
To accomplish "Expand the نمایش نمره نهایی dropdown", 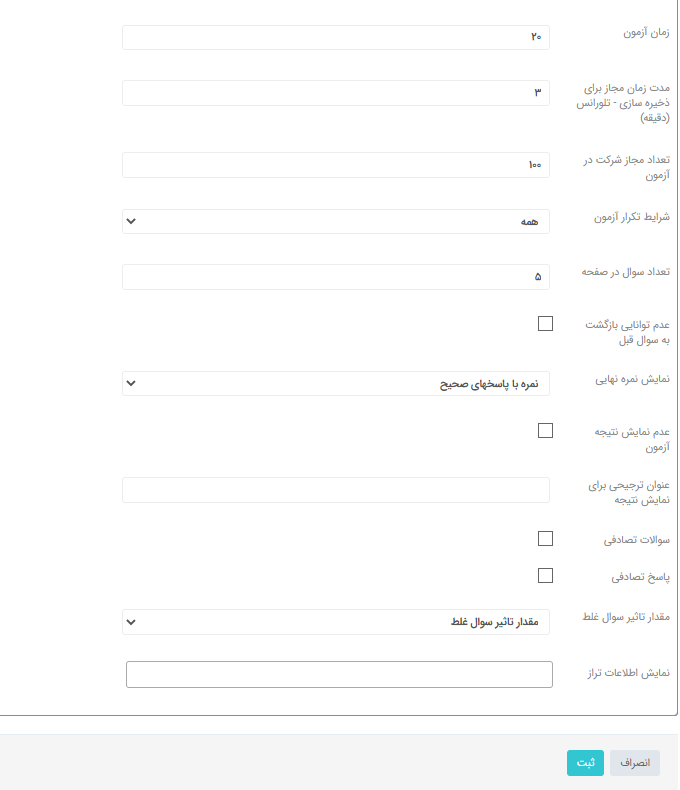I will point(335,383).
